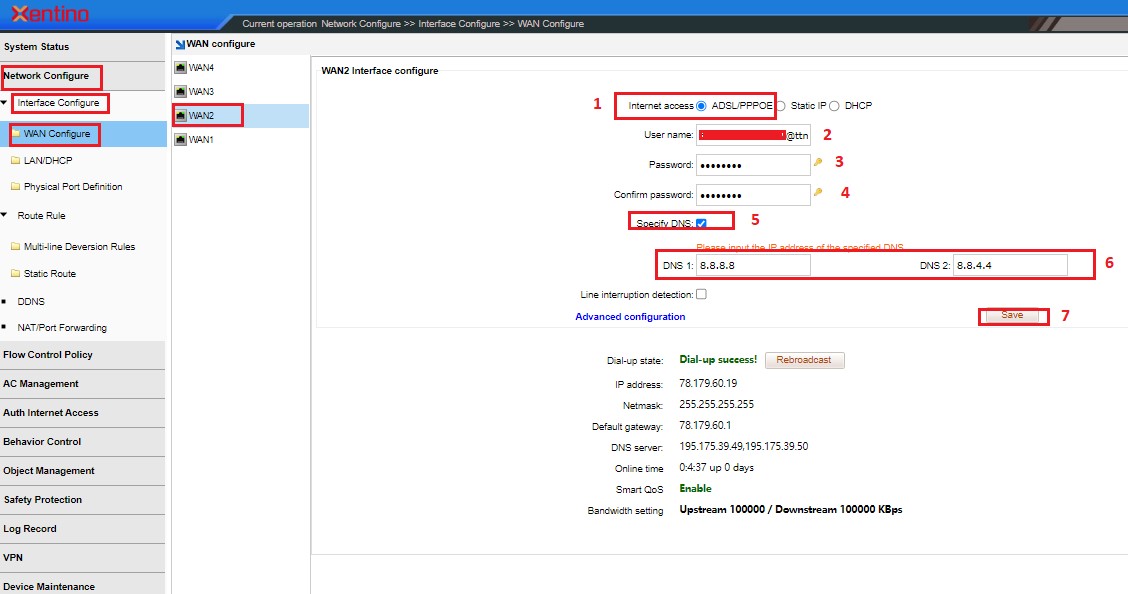Collapse the Interface Configure tree node
The image size is (1128, 594).
tap(5, 103)
